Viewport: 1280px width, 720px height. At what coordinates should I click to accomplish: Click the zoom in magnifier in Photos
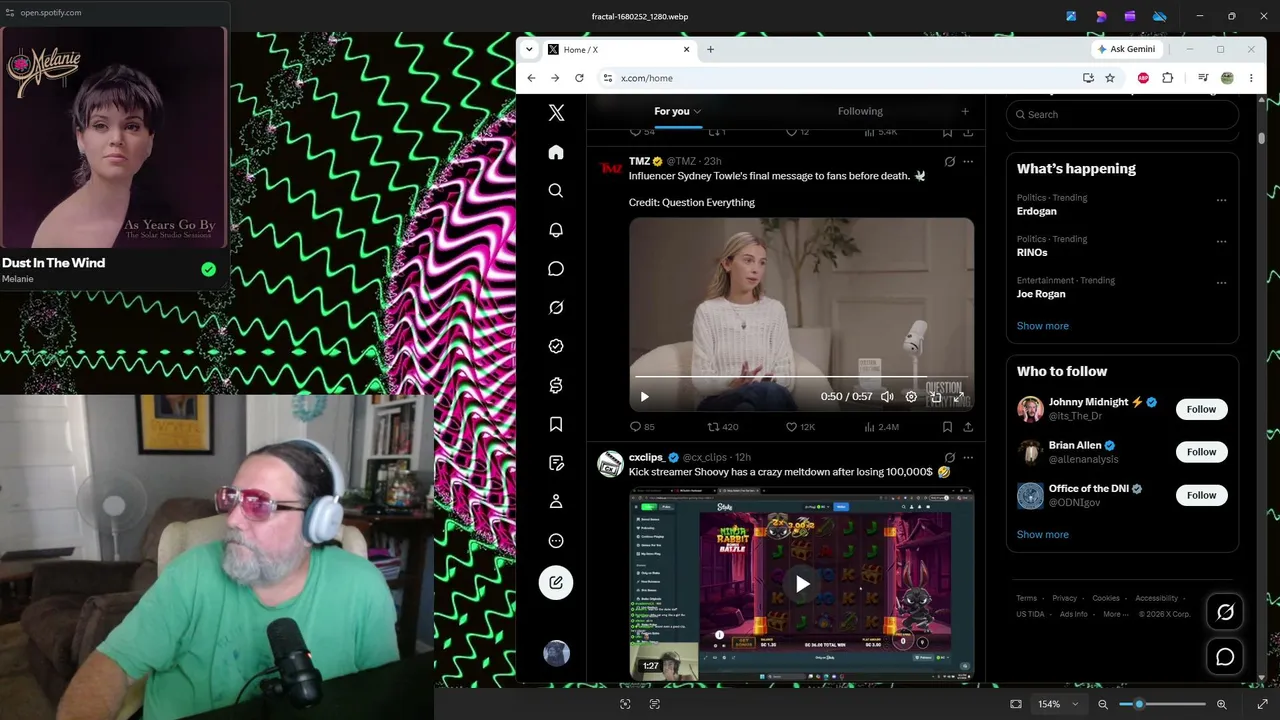1222,704
